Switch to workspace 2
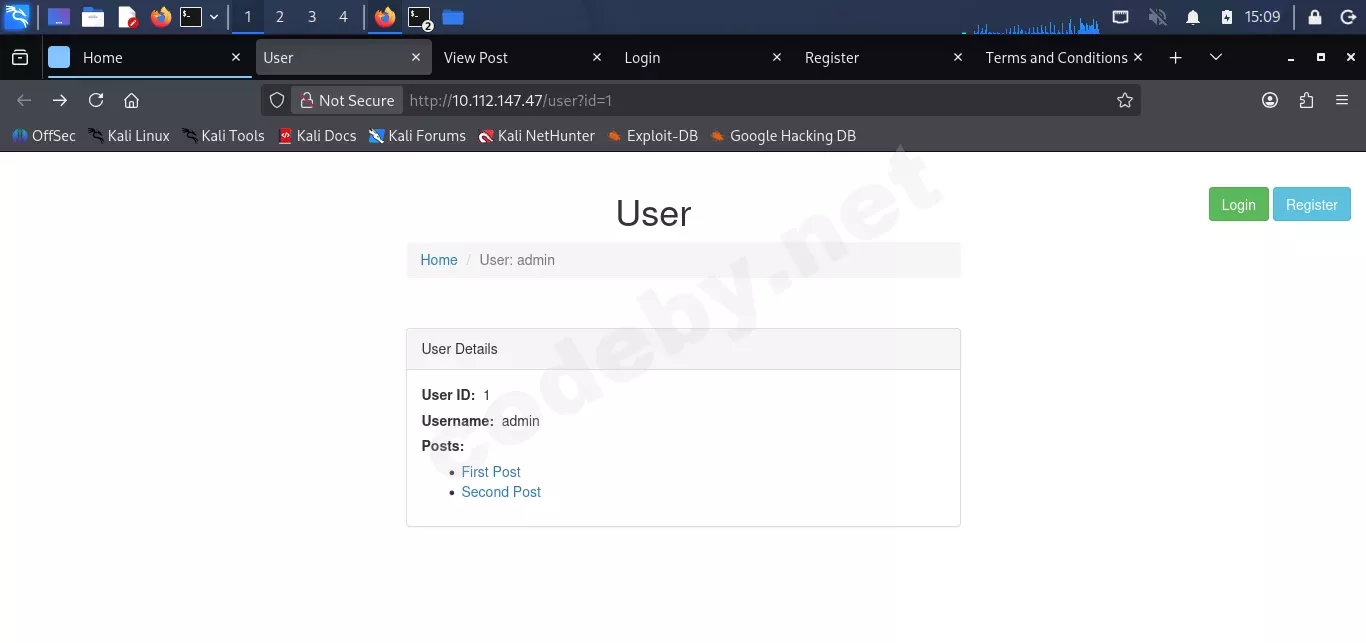 click(x=280, y=17)
